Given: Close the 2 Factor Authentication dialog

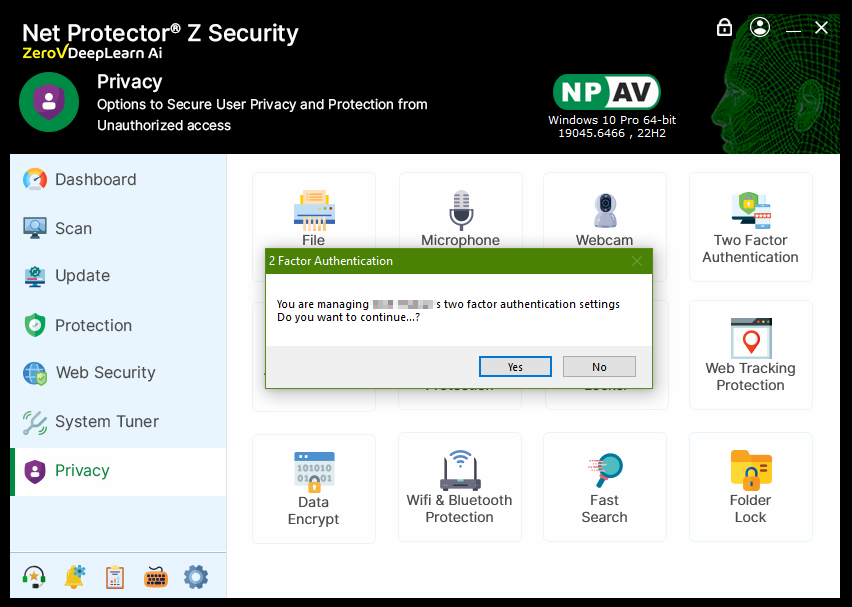Looking at the screenshot, I should (x=637, y=261).
